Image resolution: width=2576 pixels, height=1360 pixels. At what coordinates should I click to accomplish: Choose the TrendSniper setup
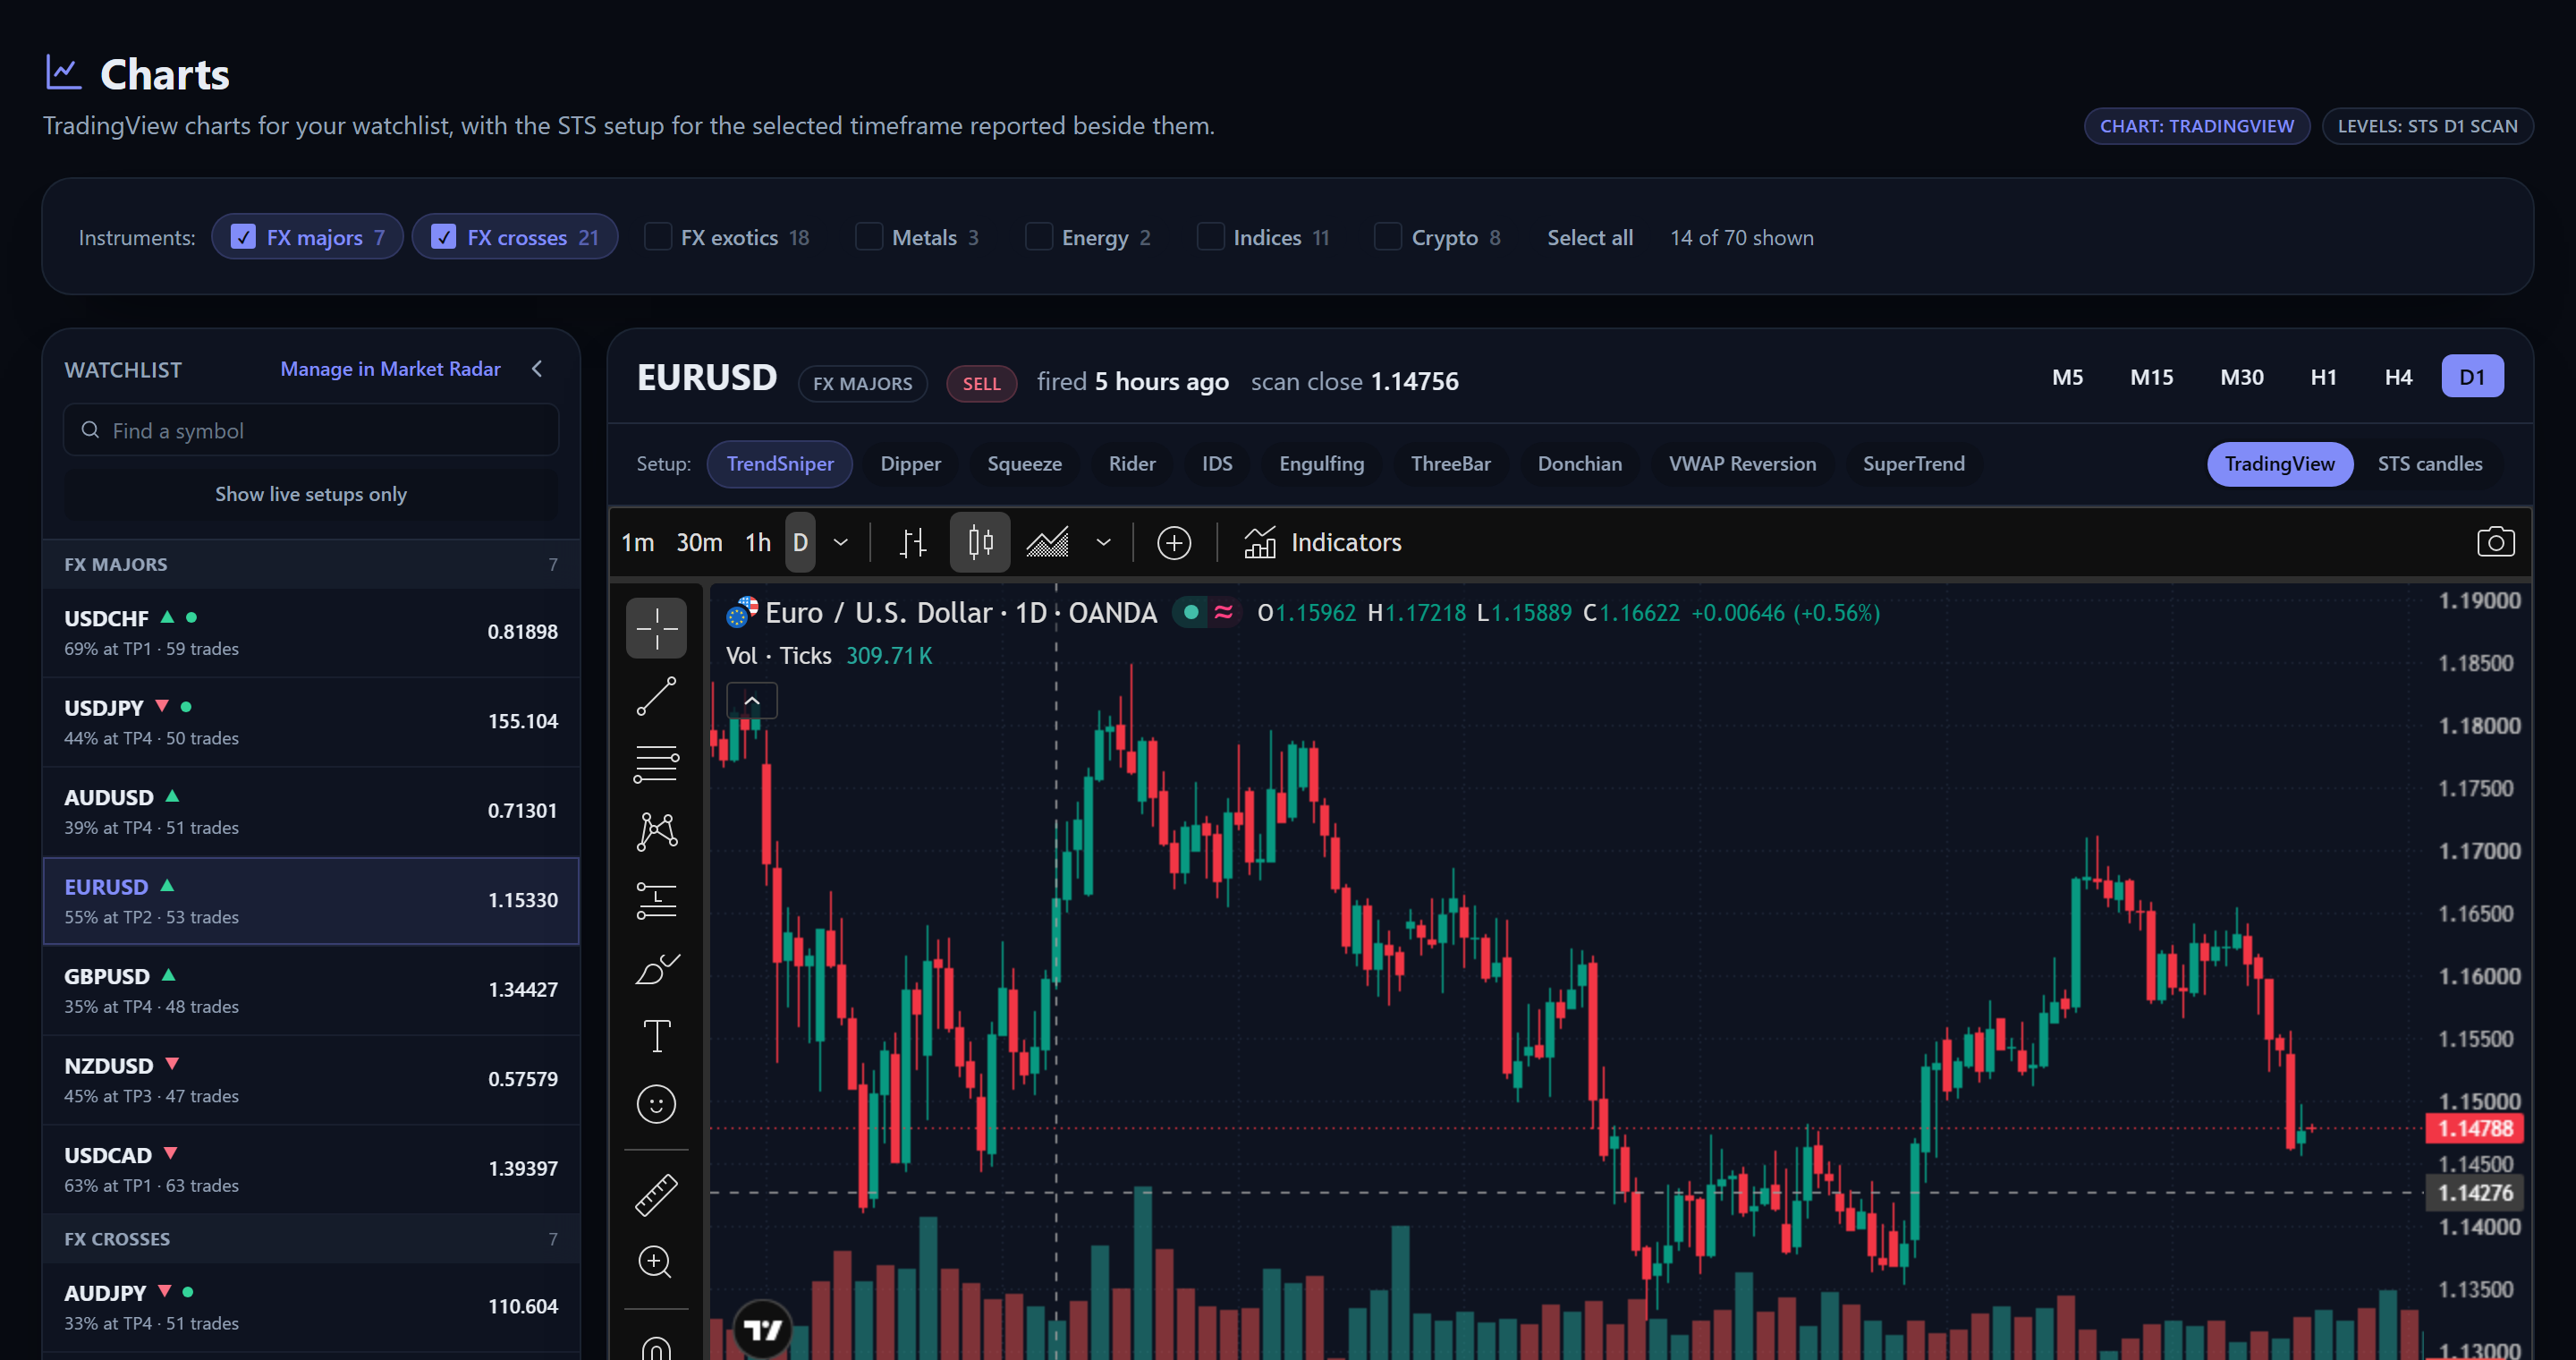[779, 464]
